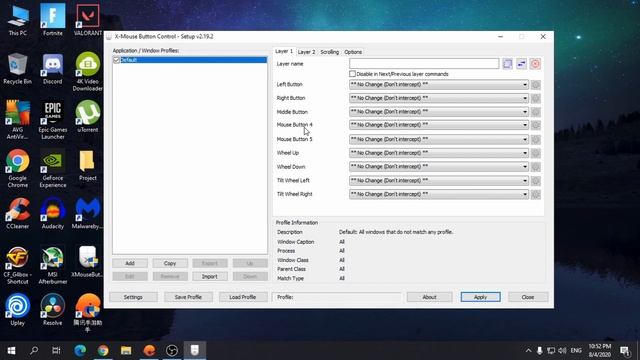Open settings gear for Mouse Button 4

[x=536, y=125]
